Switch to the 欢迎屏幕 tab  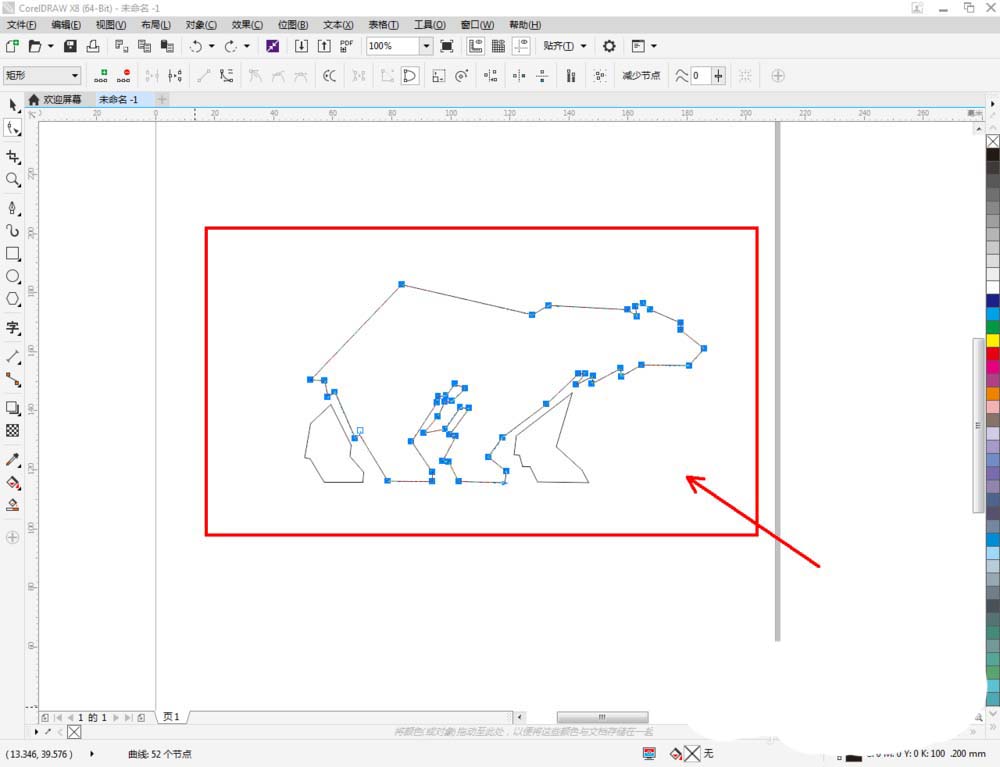click(61, 100)
